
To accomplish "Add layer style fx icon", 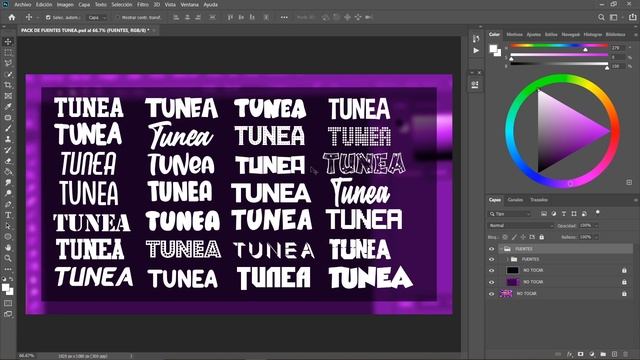I will (570, 354).
